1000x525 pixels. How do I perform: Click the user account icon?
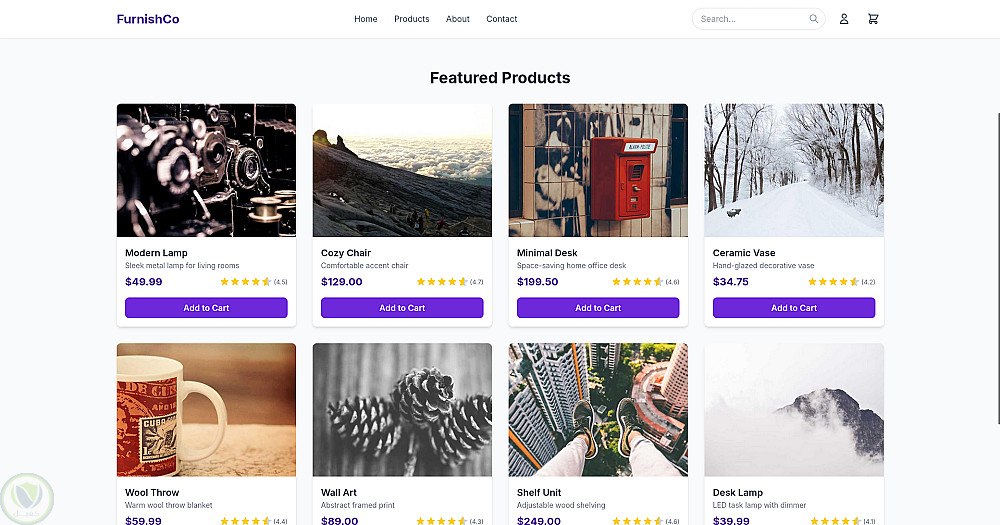(844, 19)
